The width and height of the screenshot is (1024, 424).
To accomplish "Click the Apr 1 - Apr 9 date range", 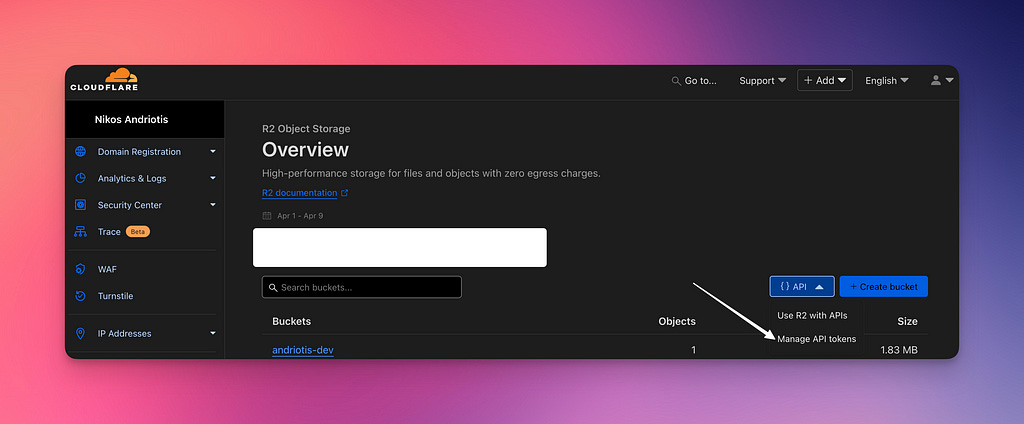I will (x=300, y=216).
